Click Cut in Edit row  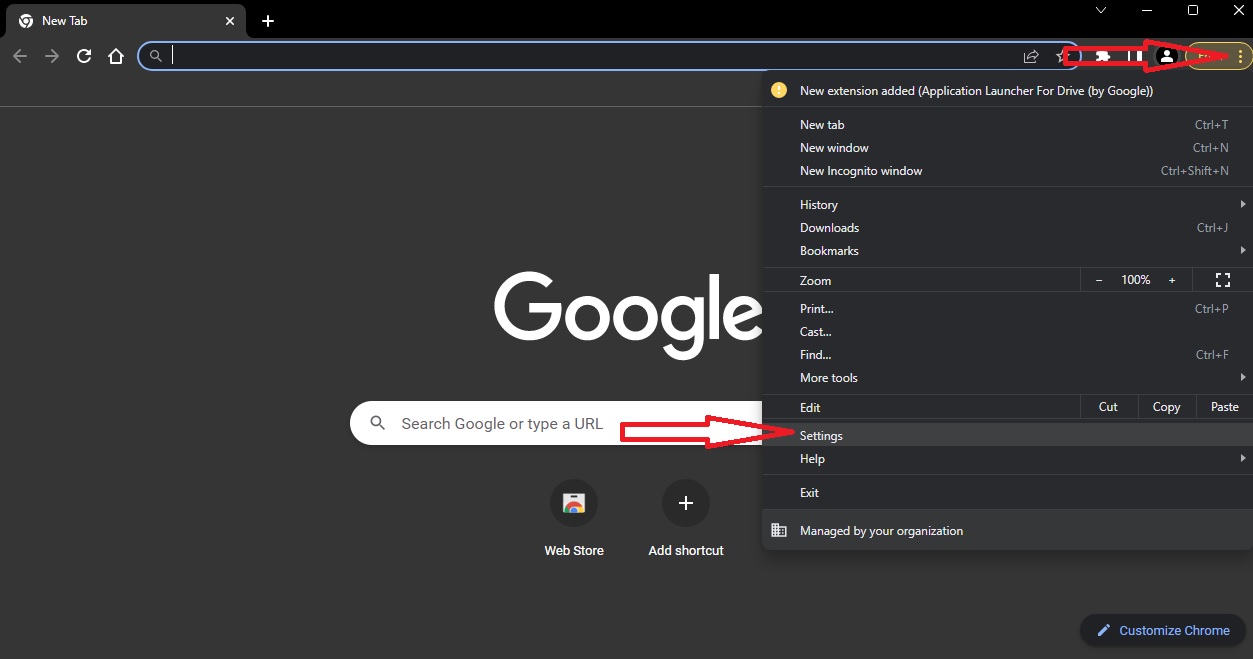(x=1108, y=407)
